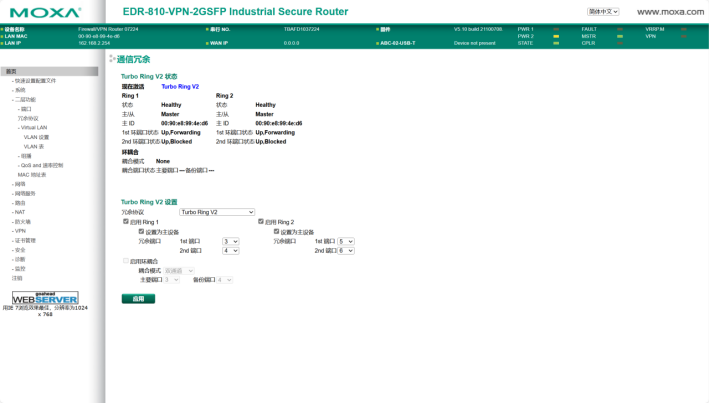The width and height of the screenshot is (709, 403).
Task: Expand 证书管理 in the sidebar
Action: [x=25, y=241]
